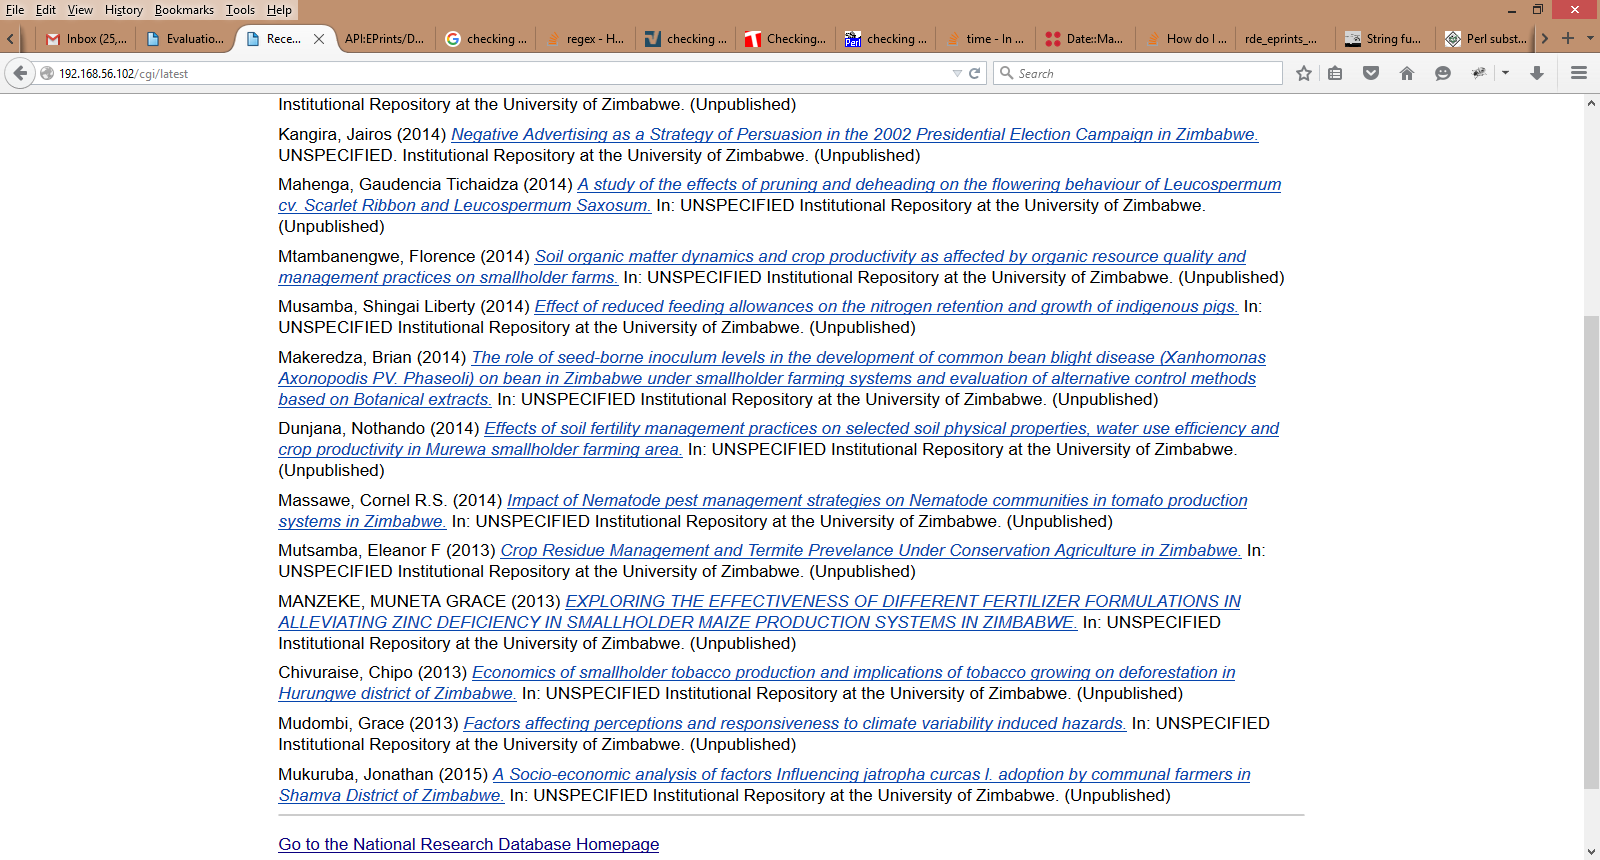Open Factors affecting perceptions link

(x=795, y=723)
